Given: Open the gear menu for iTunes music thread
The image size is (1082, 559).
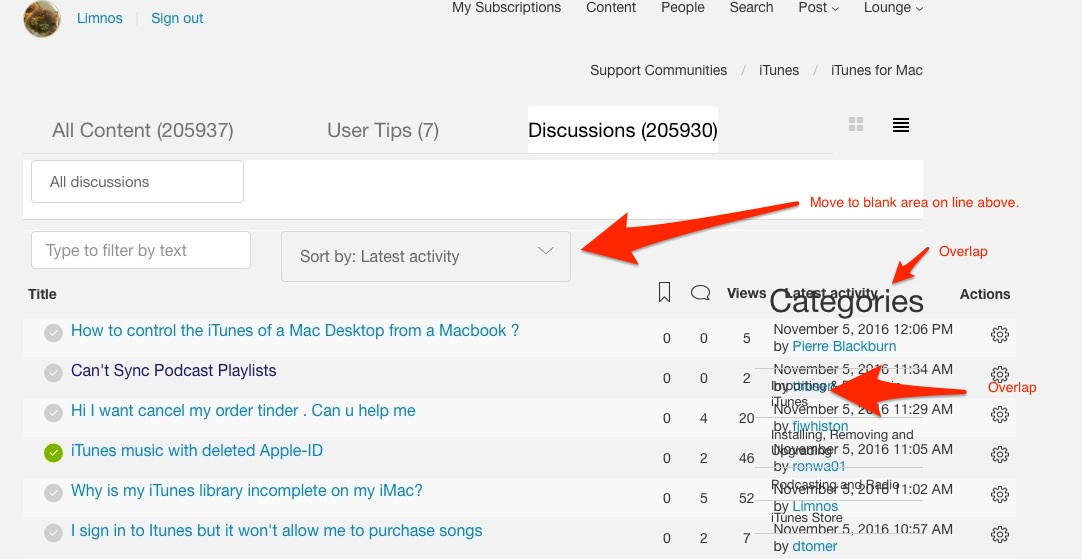Looking at the screenshot, I should (x=999, y=455).
